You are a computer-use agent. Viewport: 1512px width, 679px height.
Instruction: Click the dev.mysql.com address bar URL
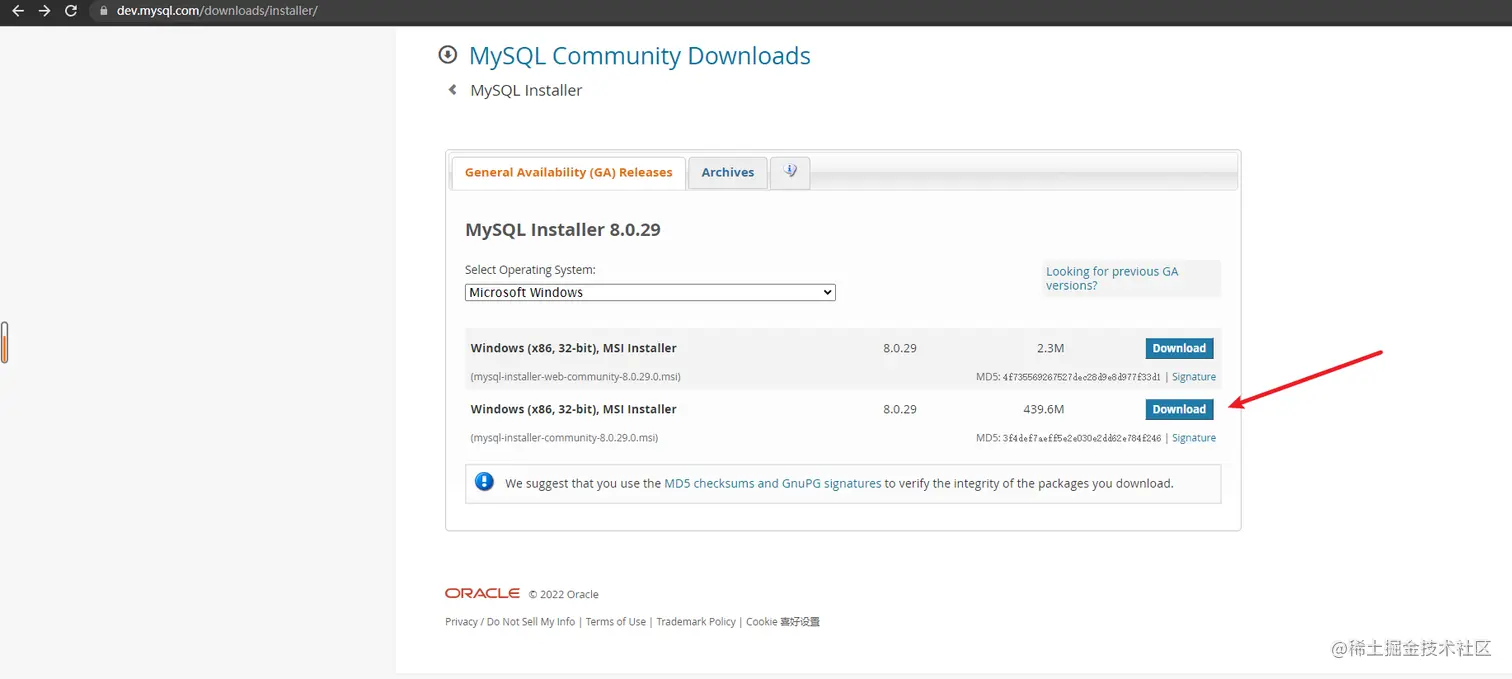click(216, 11)
